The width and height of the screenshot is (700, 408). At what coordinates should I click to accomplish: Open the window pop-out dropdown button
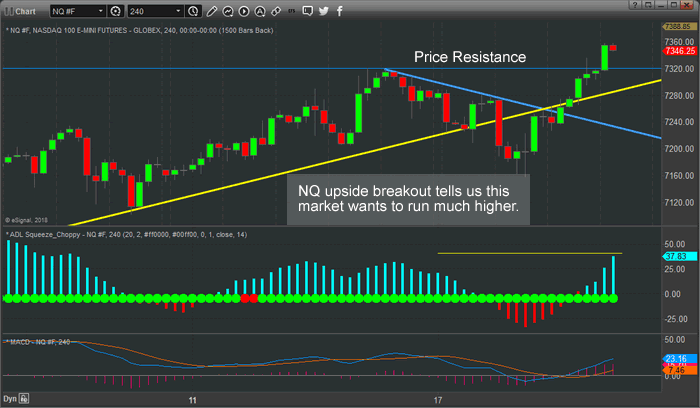648,5
